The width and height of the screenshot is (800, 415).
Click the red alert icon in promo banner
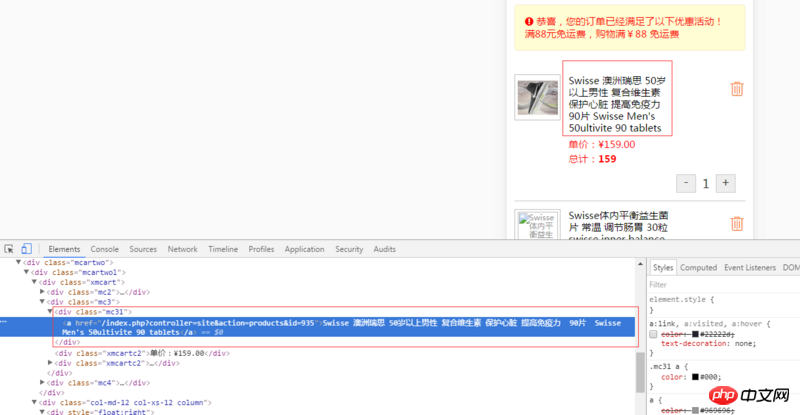tap(529, 21)
